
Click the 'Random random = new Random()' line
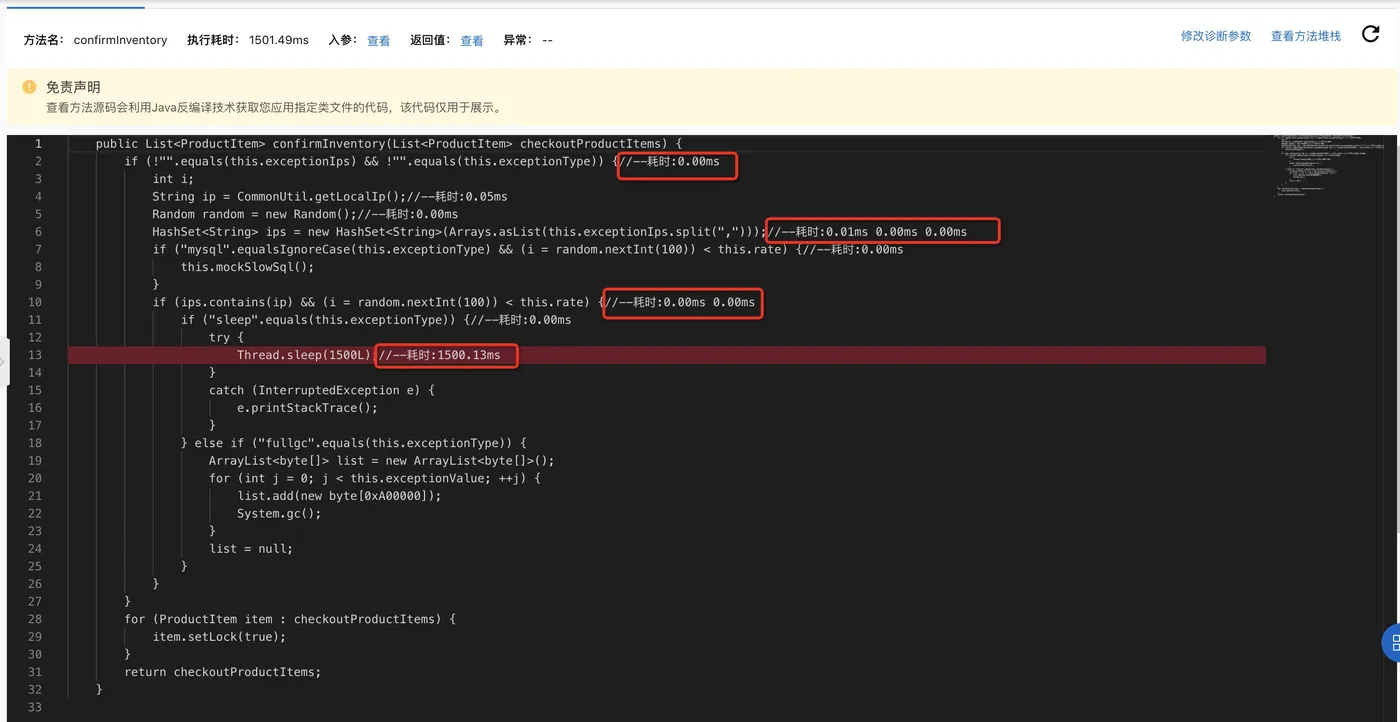click(x=305, y=214)
